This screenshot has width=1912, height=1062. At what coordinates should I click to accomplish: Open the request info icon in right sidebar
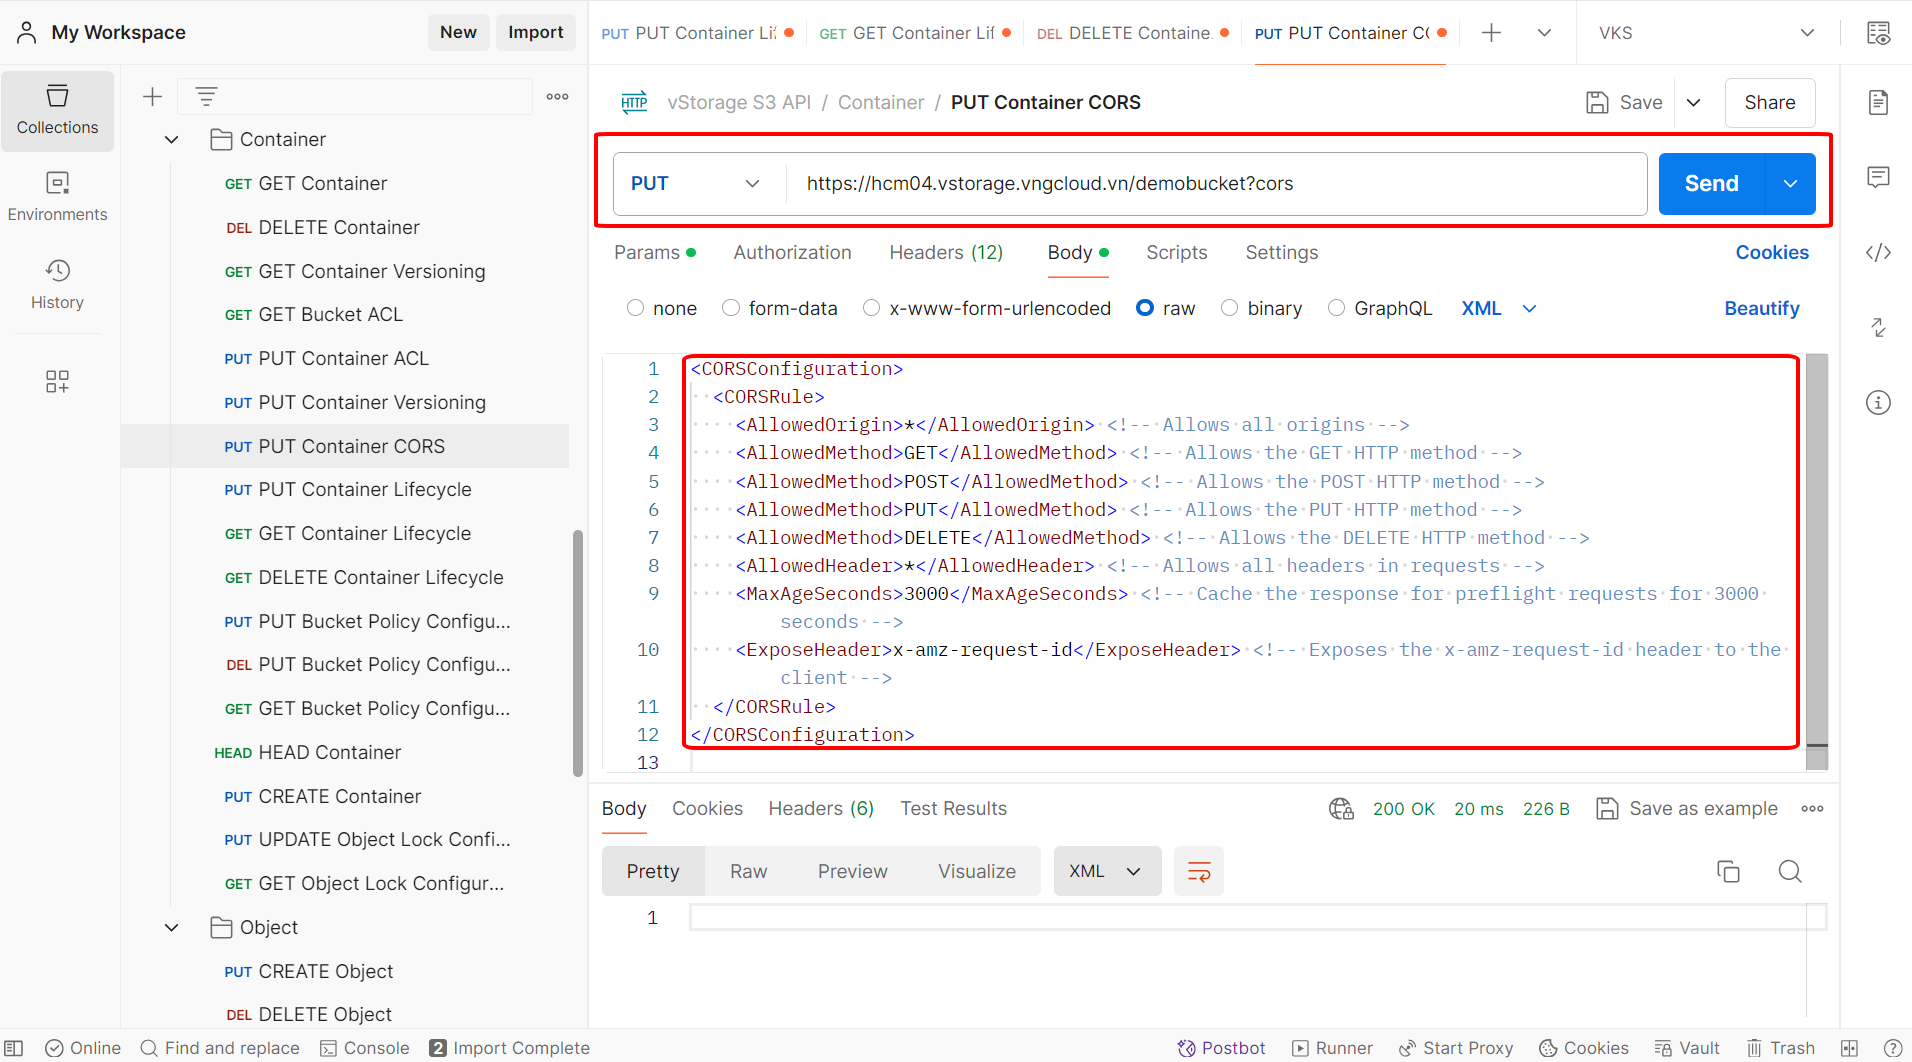click(1878, 402)
